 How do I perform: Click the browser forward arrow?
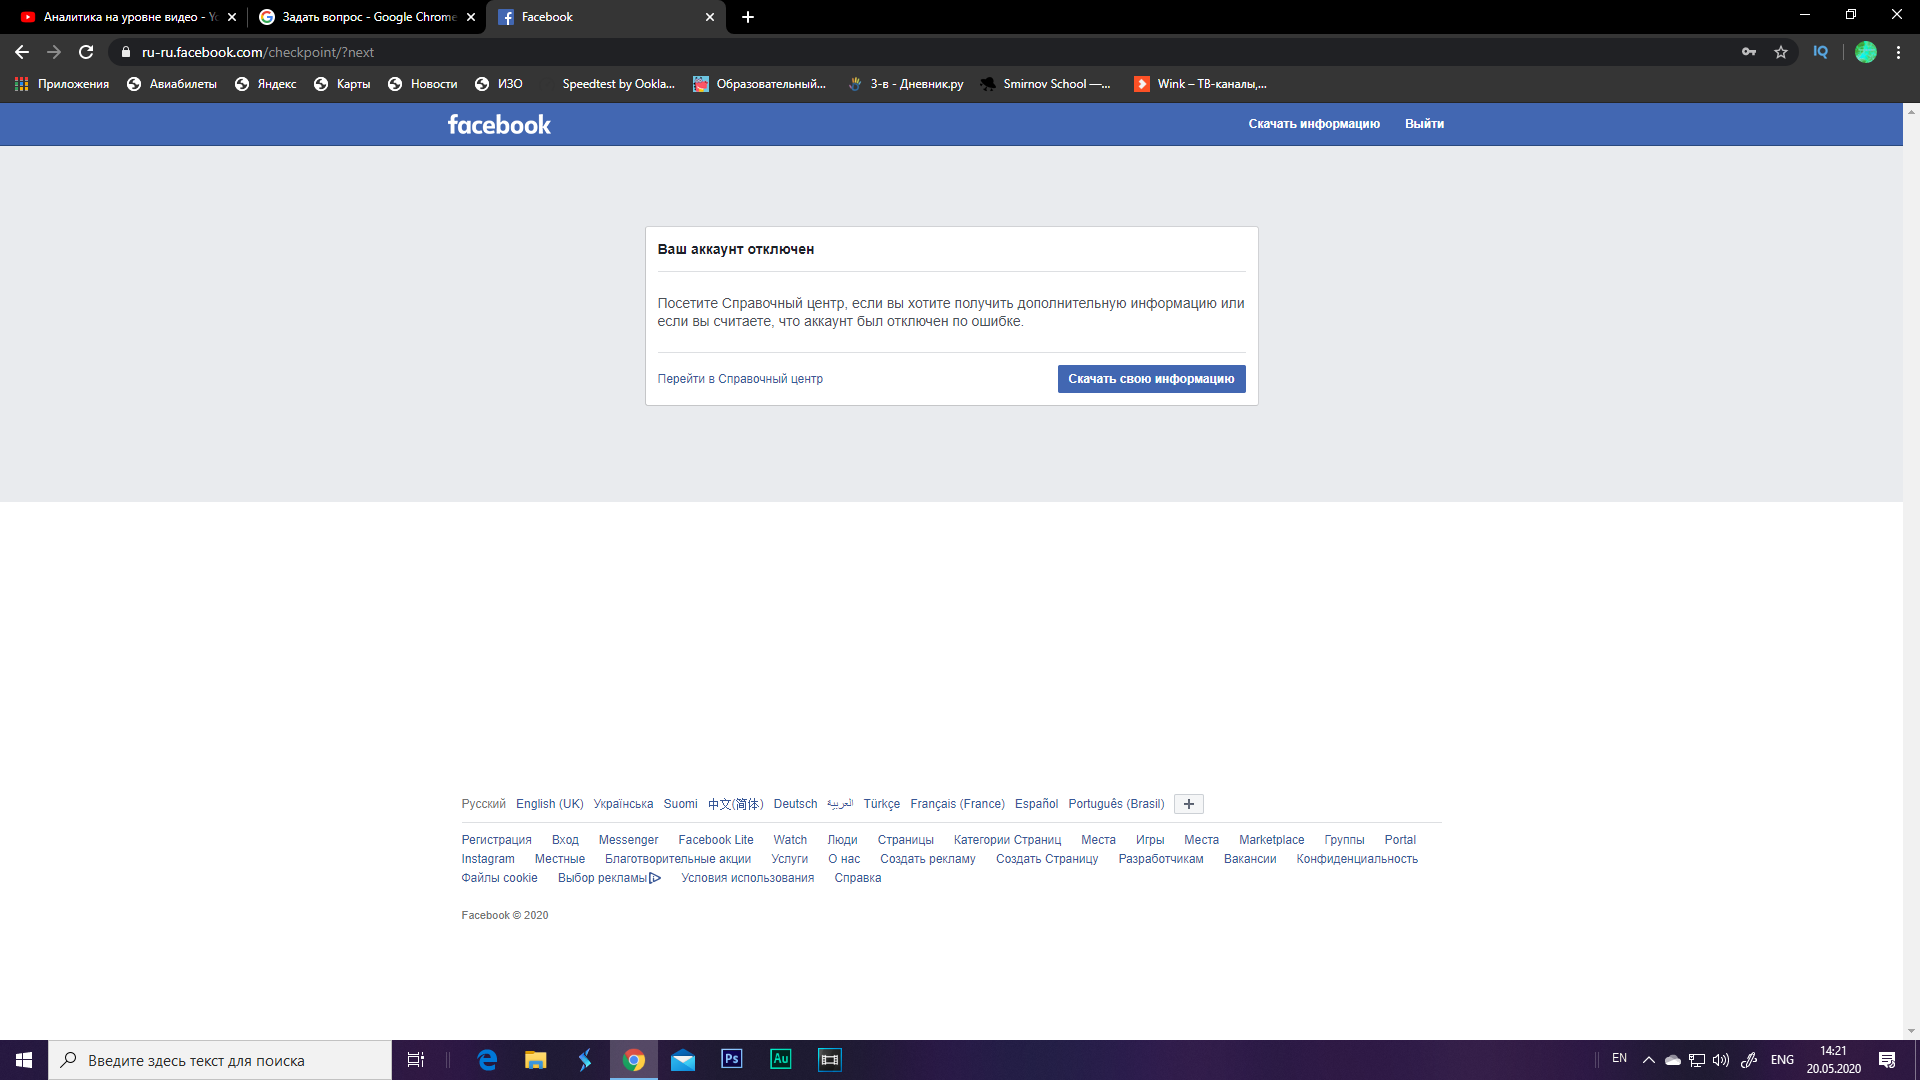pyautogui.click(x=54, y=52)
